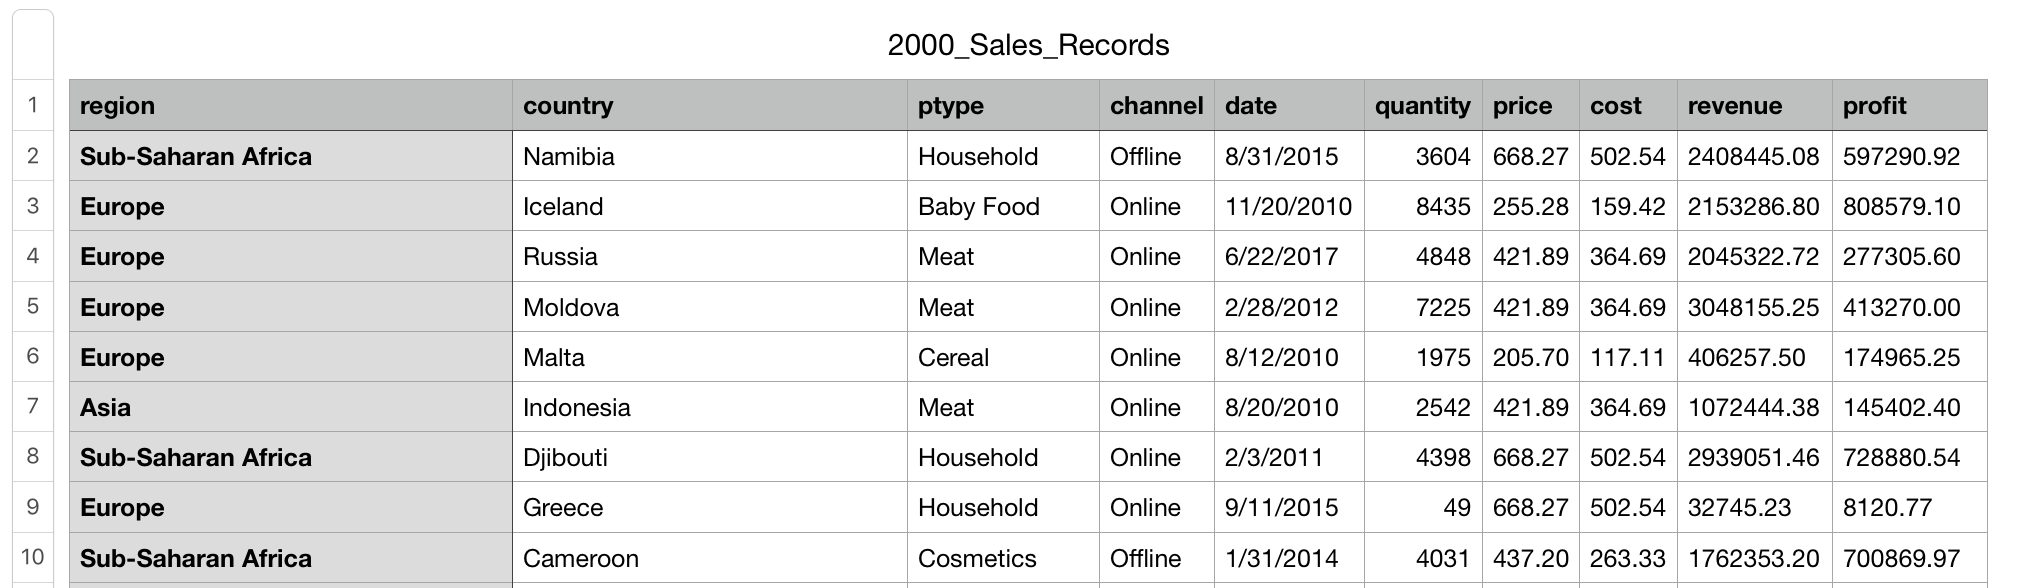
Task: Click the date cell 6/22/2017
Action: (1289, 256)
